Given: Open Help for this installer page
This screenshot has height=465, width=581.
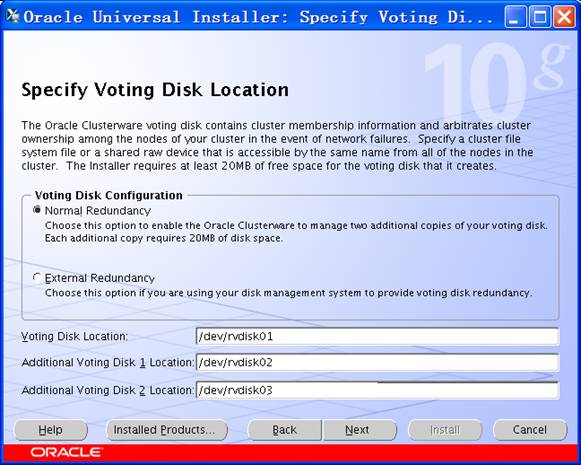Looking at the screenshot, I should click(x=51, y=430).
